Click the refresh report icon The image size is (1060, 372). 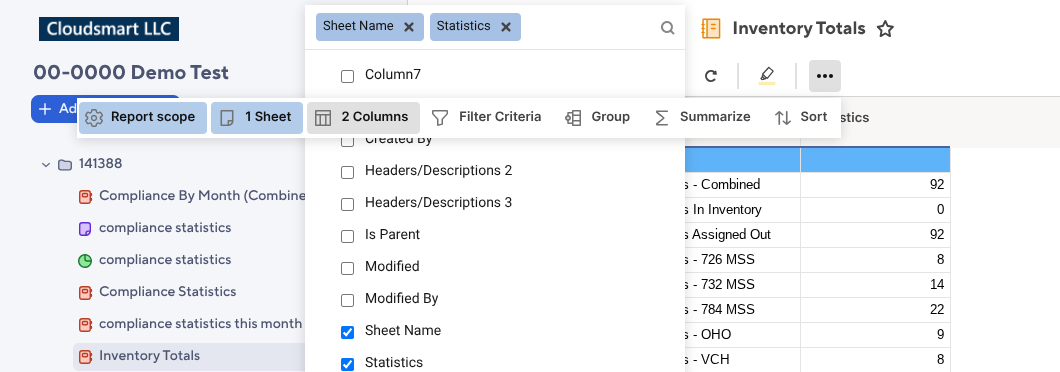pos(710,76)
